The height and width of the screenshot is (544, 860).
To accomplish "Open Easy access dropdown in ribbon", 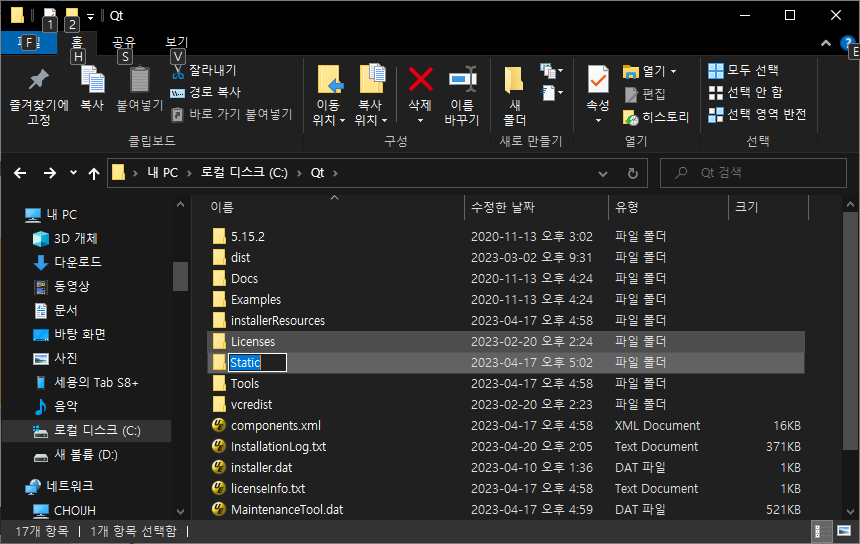I will point(552,93).
